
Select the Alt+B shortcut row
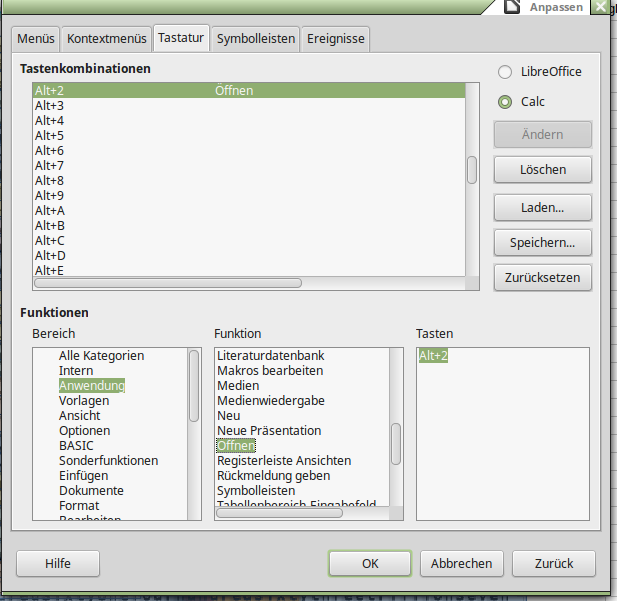coord(249,225)
